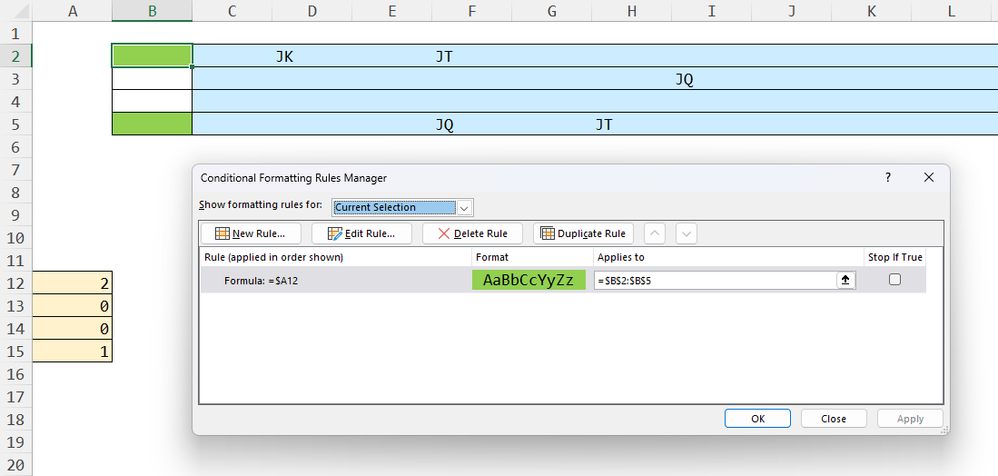Select cell A13 containing 0
998x476 pixels.
click(x=73, y=306)
